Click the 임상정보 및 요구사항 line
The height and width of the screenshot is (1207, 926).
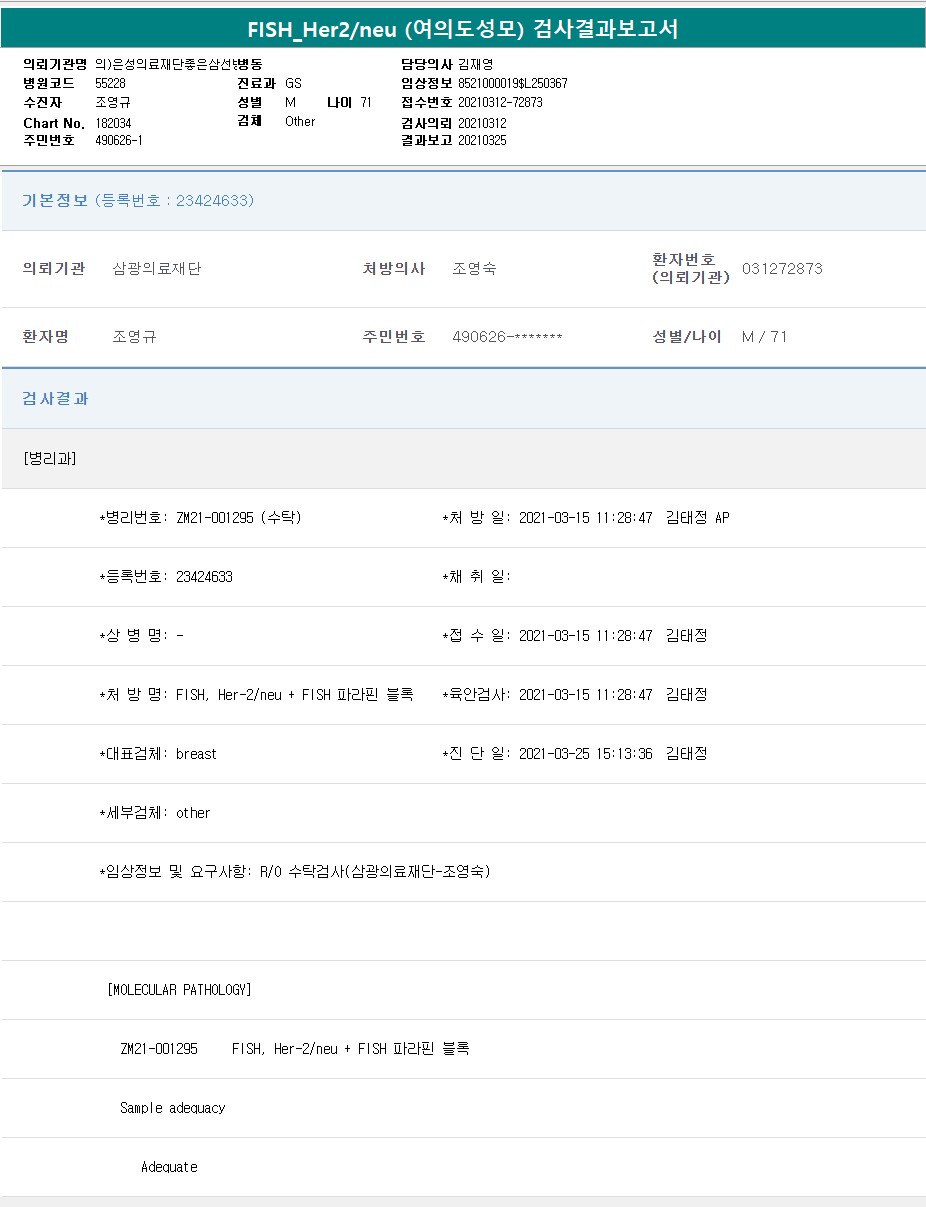[295, 871]
